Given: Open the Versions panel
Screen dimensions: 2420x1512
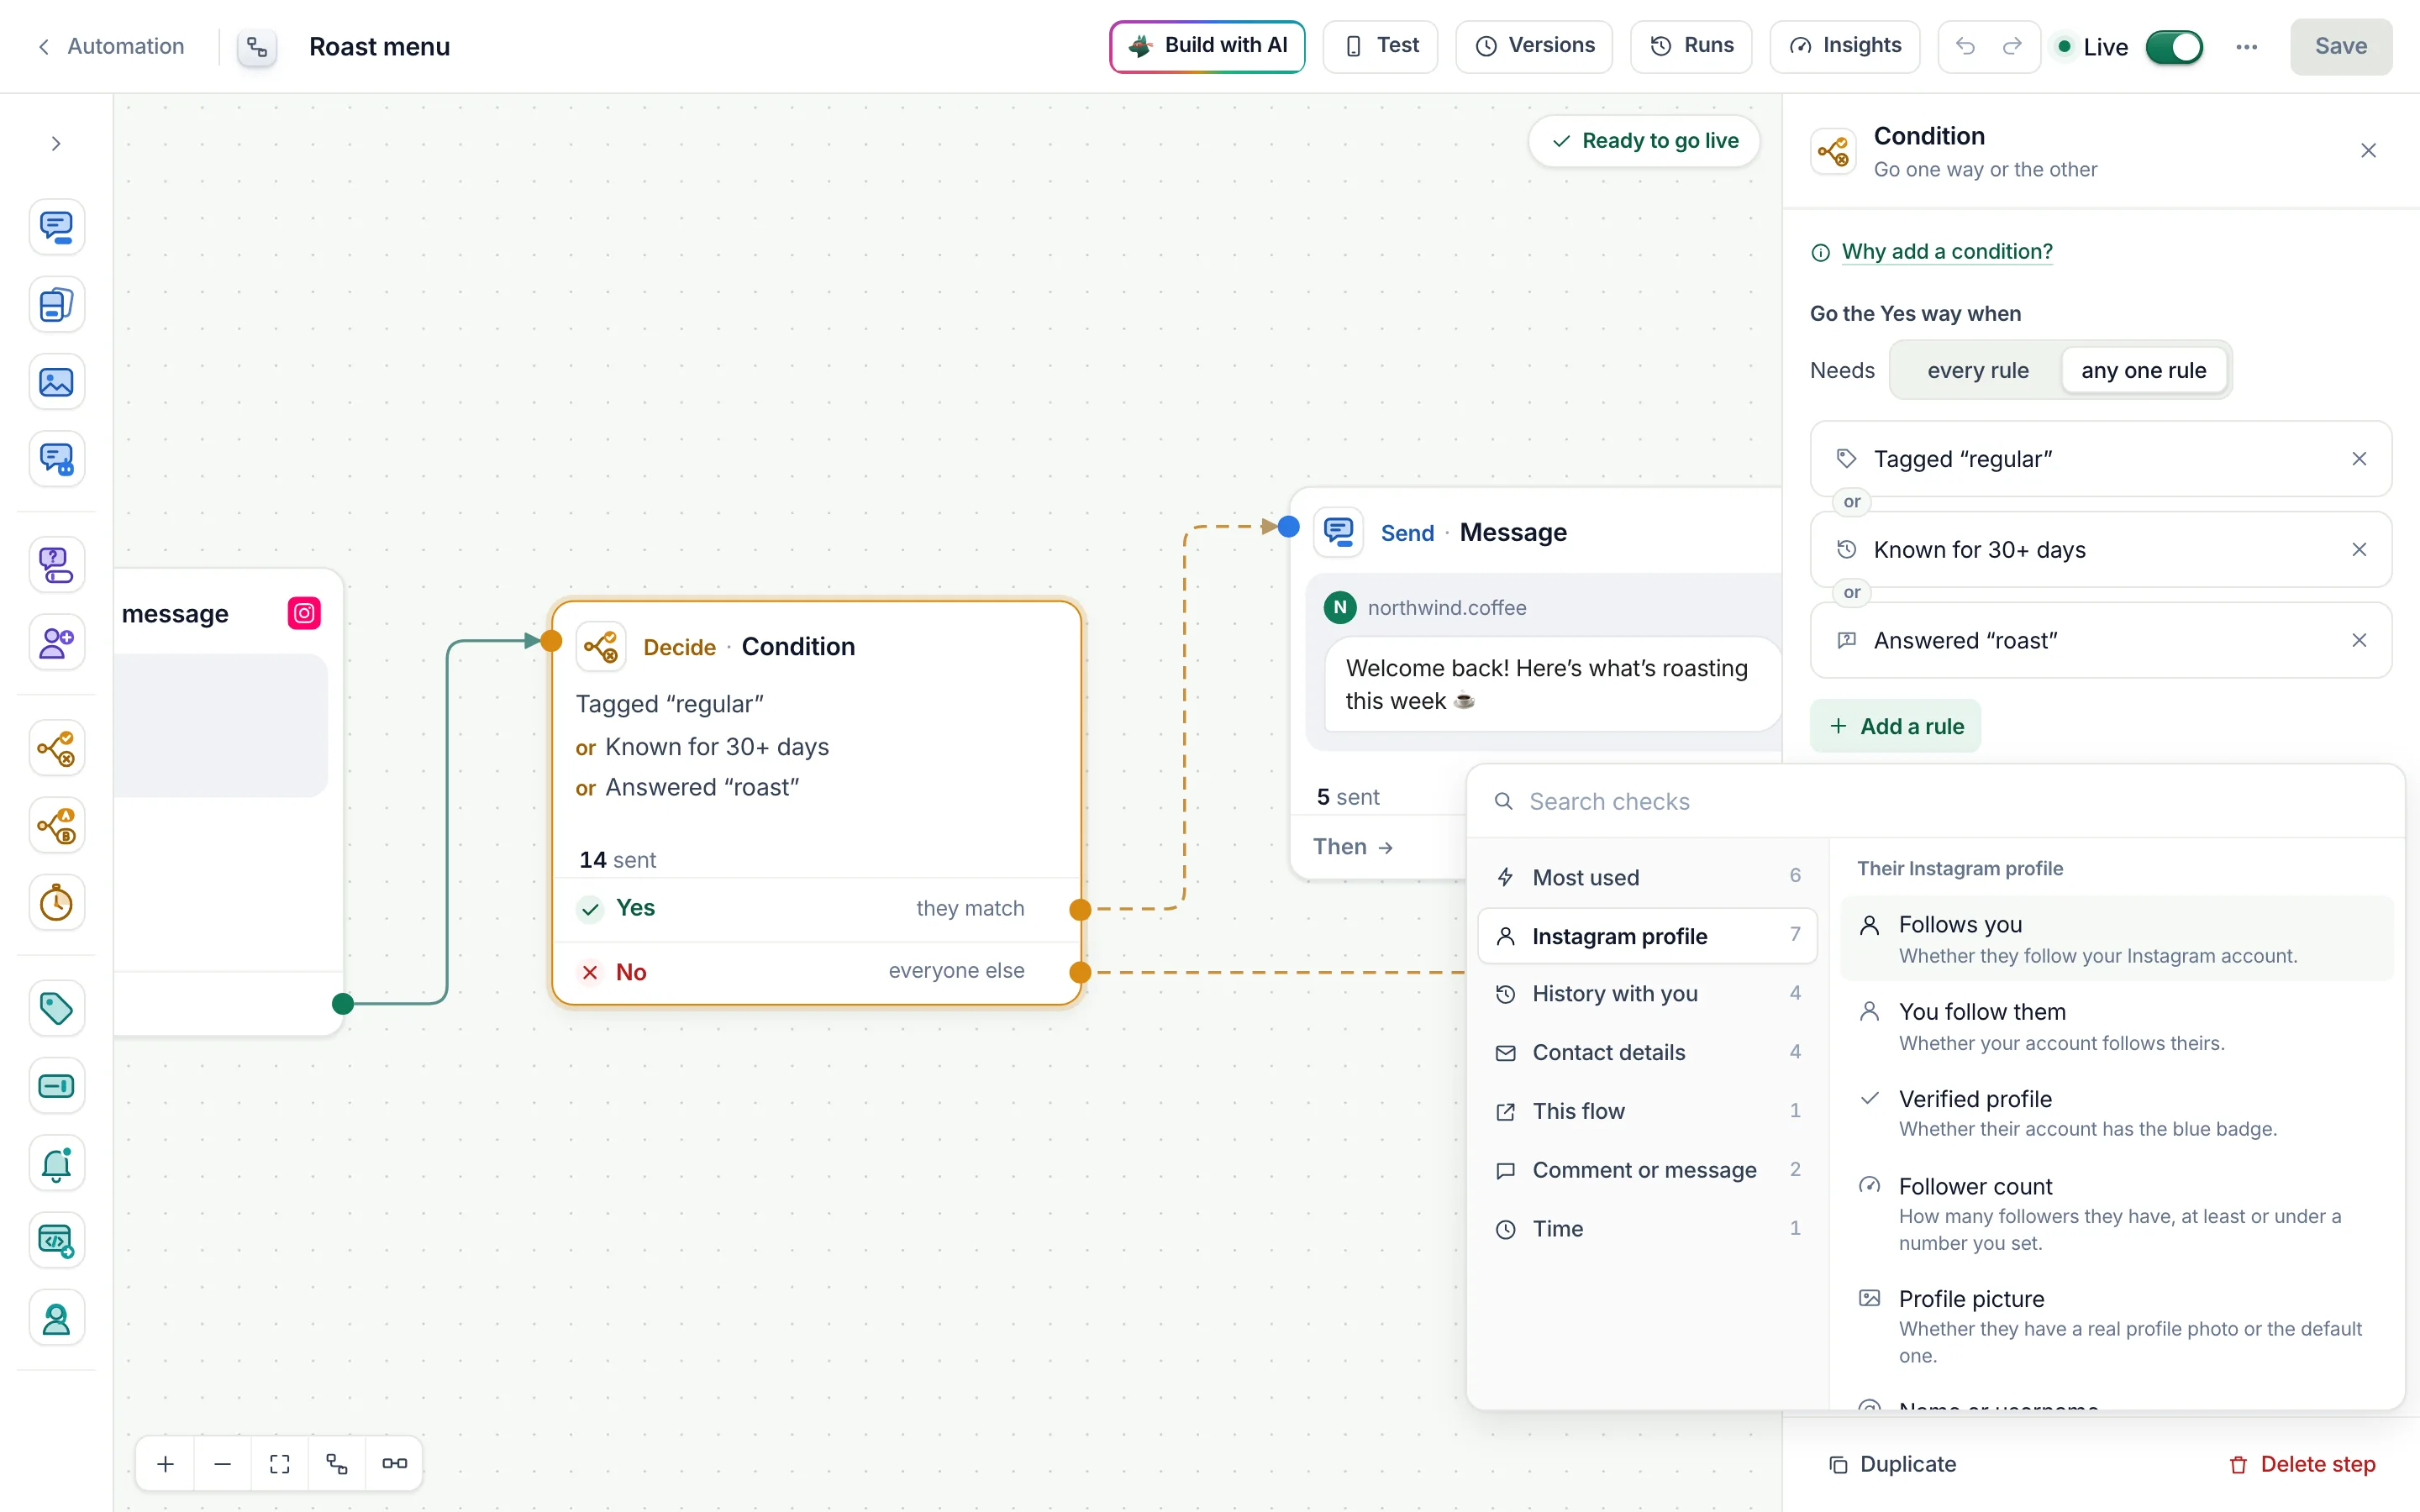Looking at the screenshot, I should point(1534,46).
